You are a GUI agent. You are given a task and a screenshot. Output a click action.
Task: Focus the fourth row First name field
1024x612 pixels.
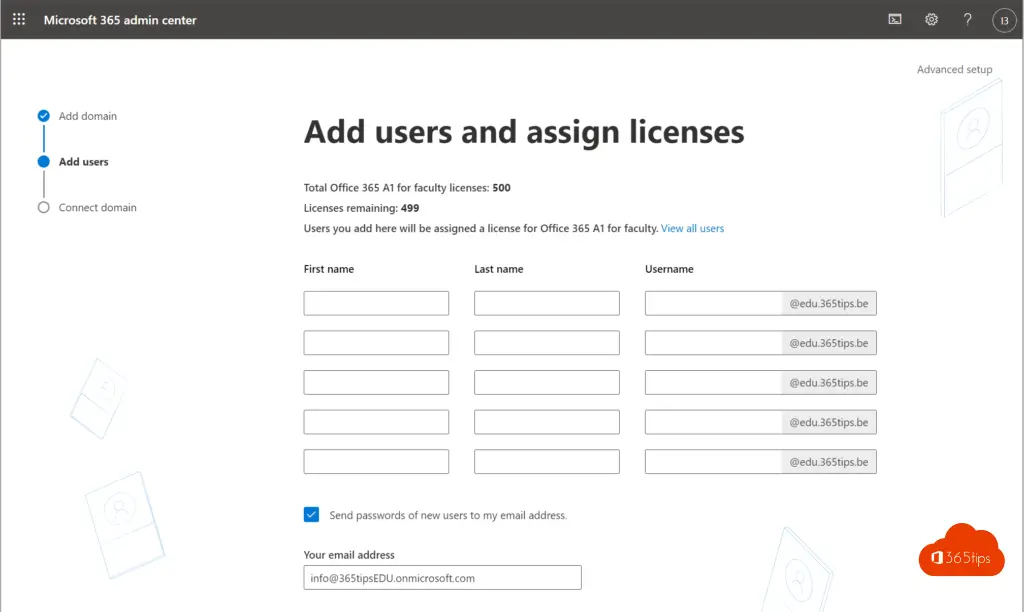click(376, 422)
